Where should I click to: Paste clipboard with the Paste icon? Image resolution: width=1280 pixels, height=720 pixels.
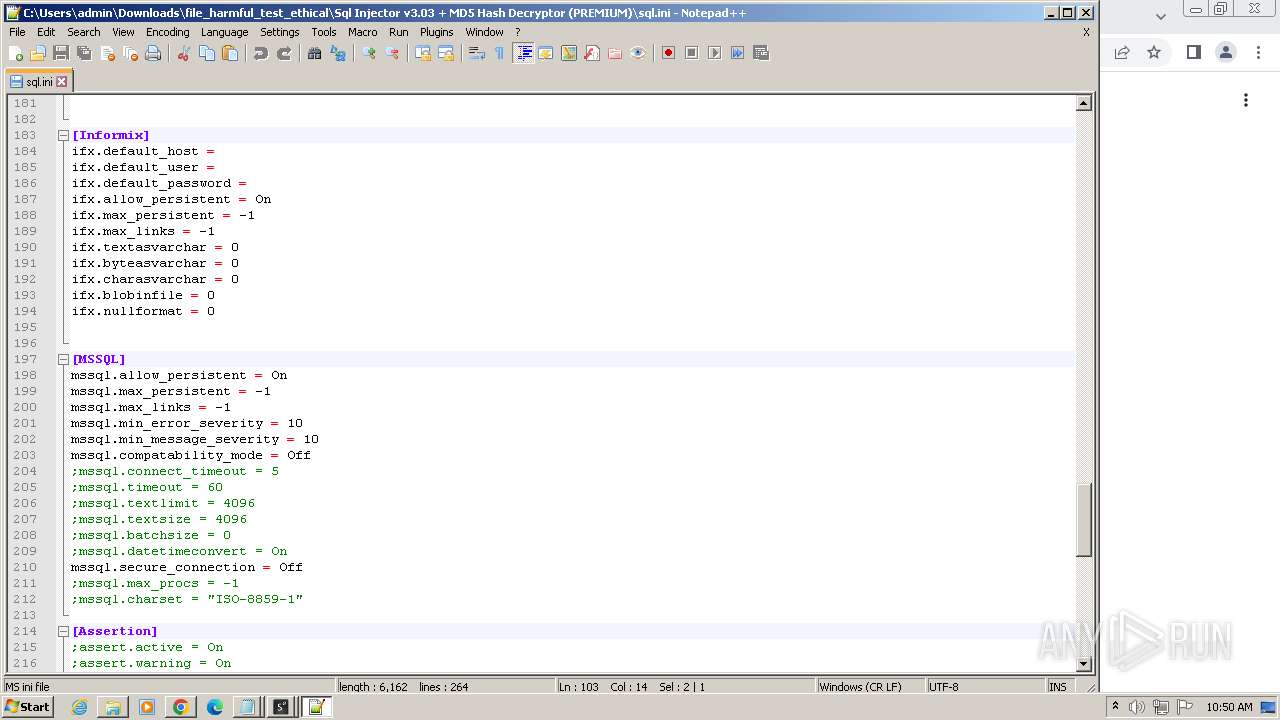pos(230,53)
